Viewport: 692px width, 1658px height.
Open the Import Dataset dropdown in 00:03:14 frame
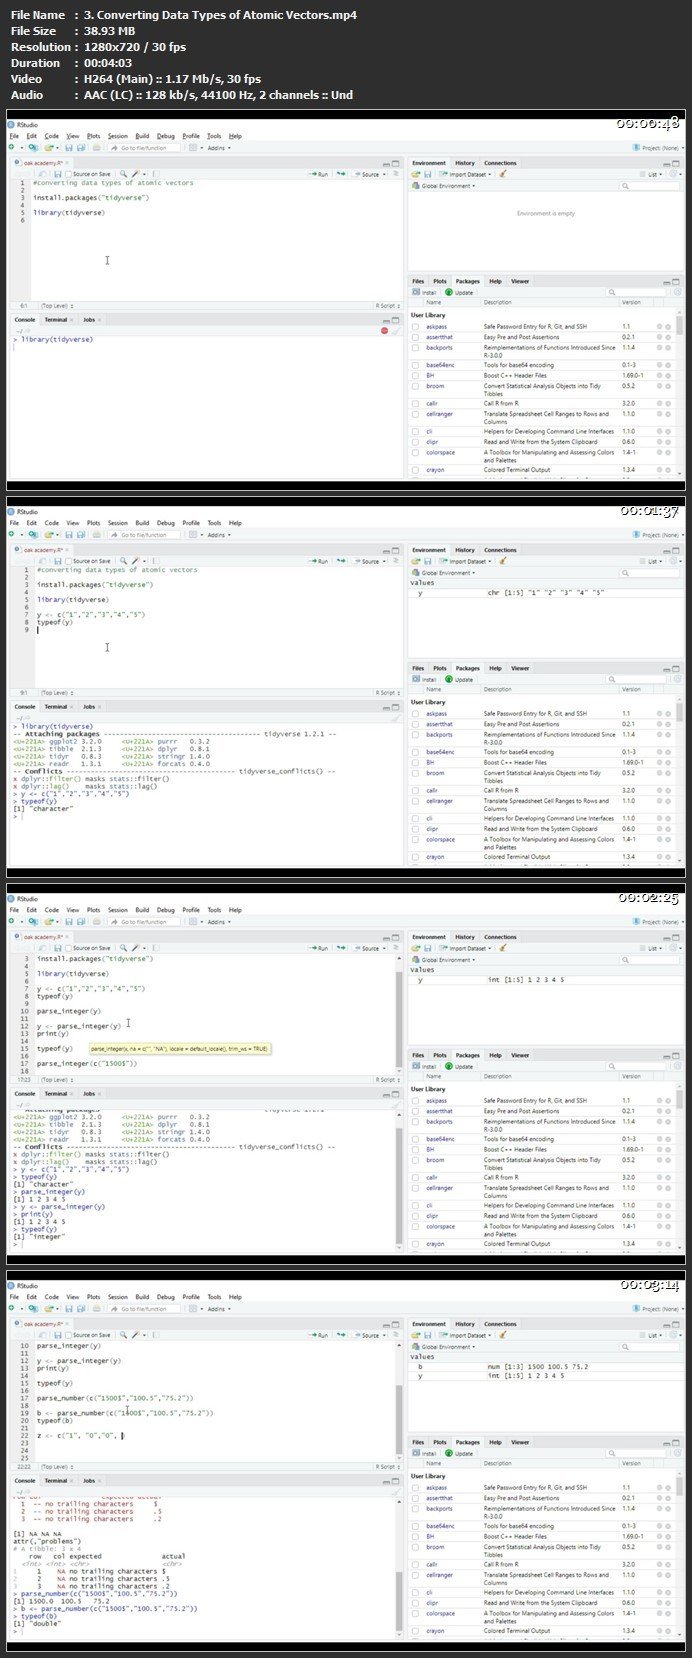click(x=463, y=1335)
